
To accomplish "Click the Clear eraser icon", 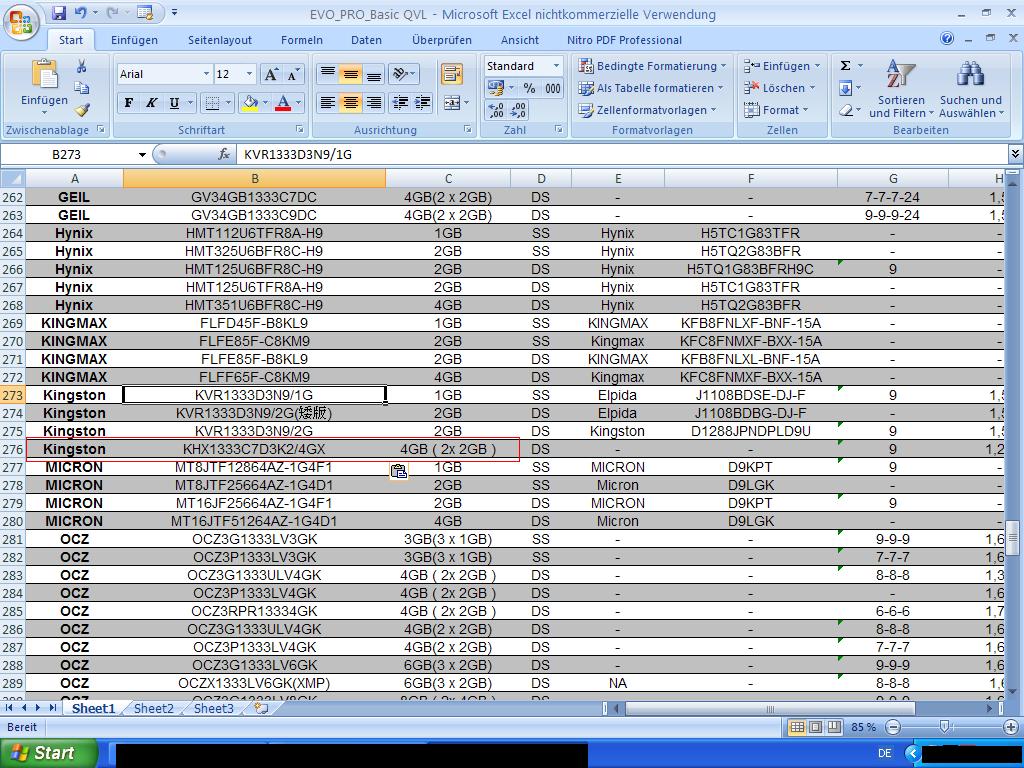I will pos(845,110).
